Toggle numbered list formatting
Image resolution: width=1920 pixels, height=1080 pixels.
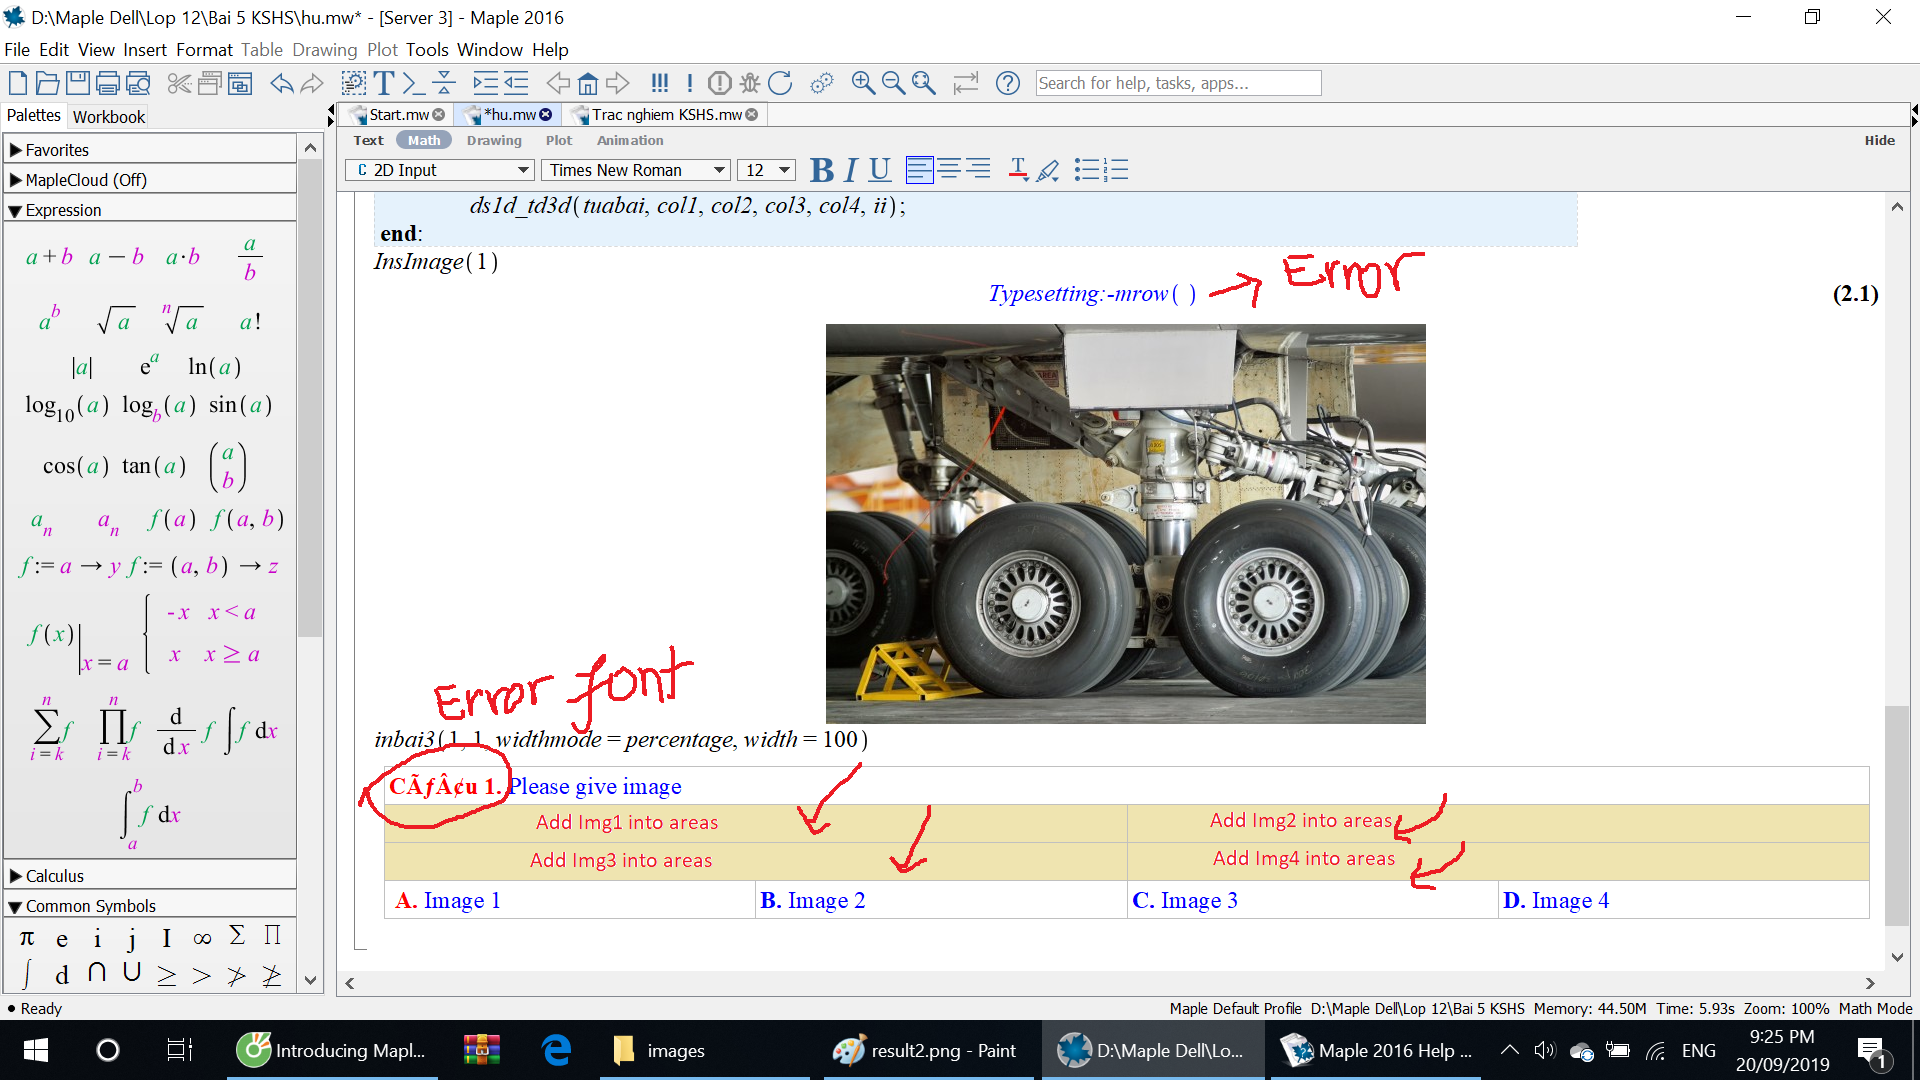[x=1116, y=170]
